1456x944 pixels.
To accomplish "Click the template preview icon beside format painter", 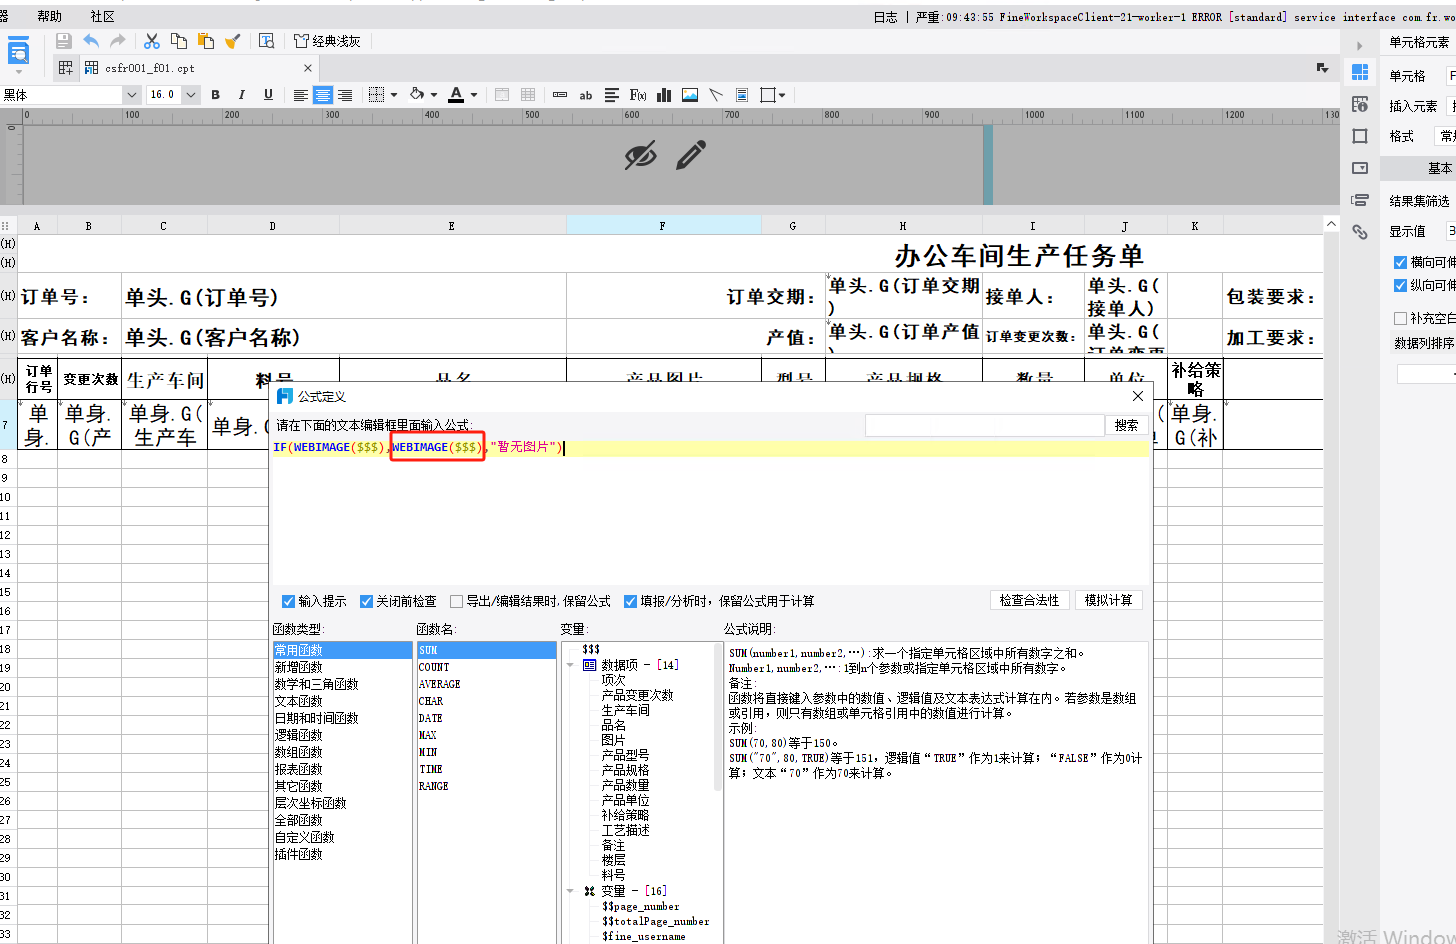I will click(x=266, y=41).
